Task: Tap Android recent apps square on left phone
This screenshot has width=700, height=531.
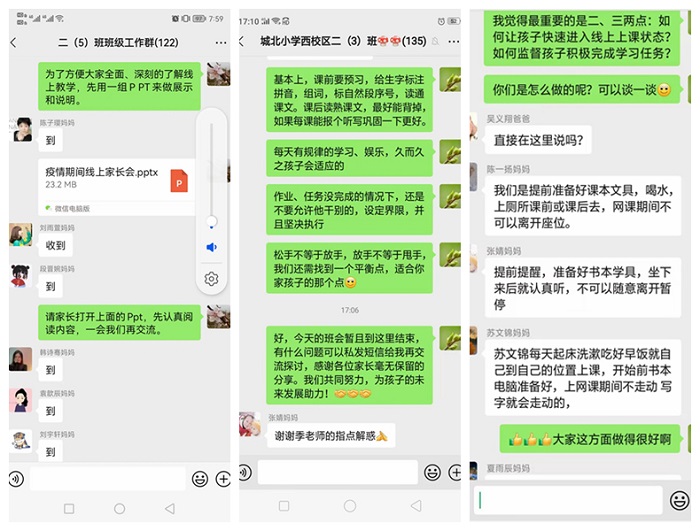Action: (69, 508)
